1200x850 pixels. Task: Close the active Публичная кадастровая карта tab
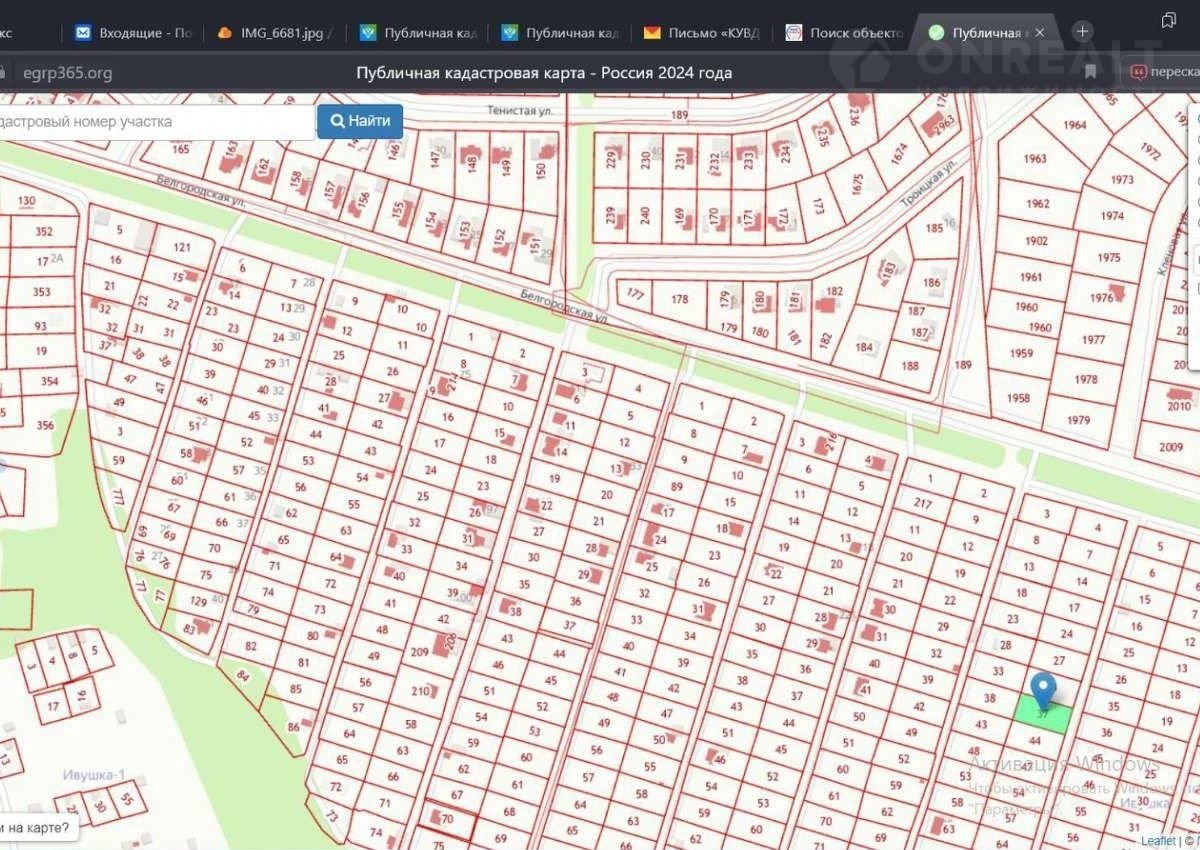click(x=1040, y=33)
